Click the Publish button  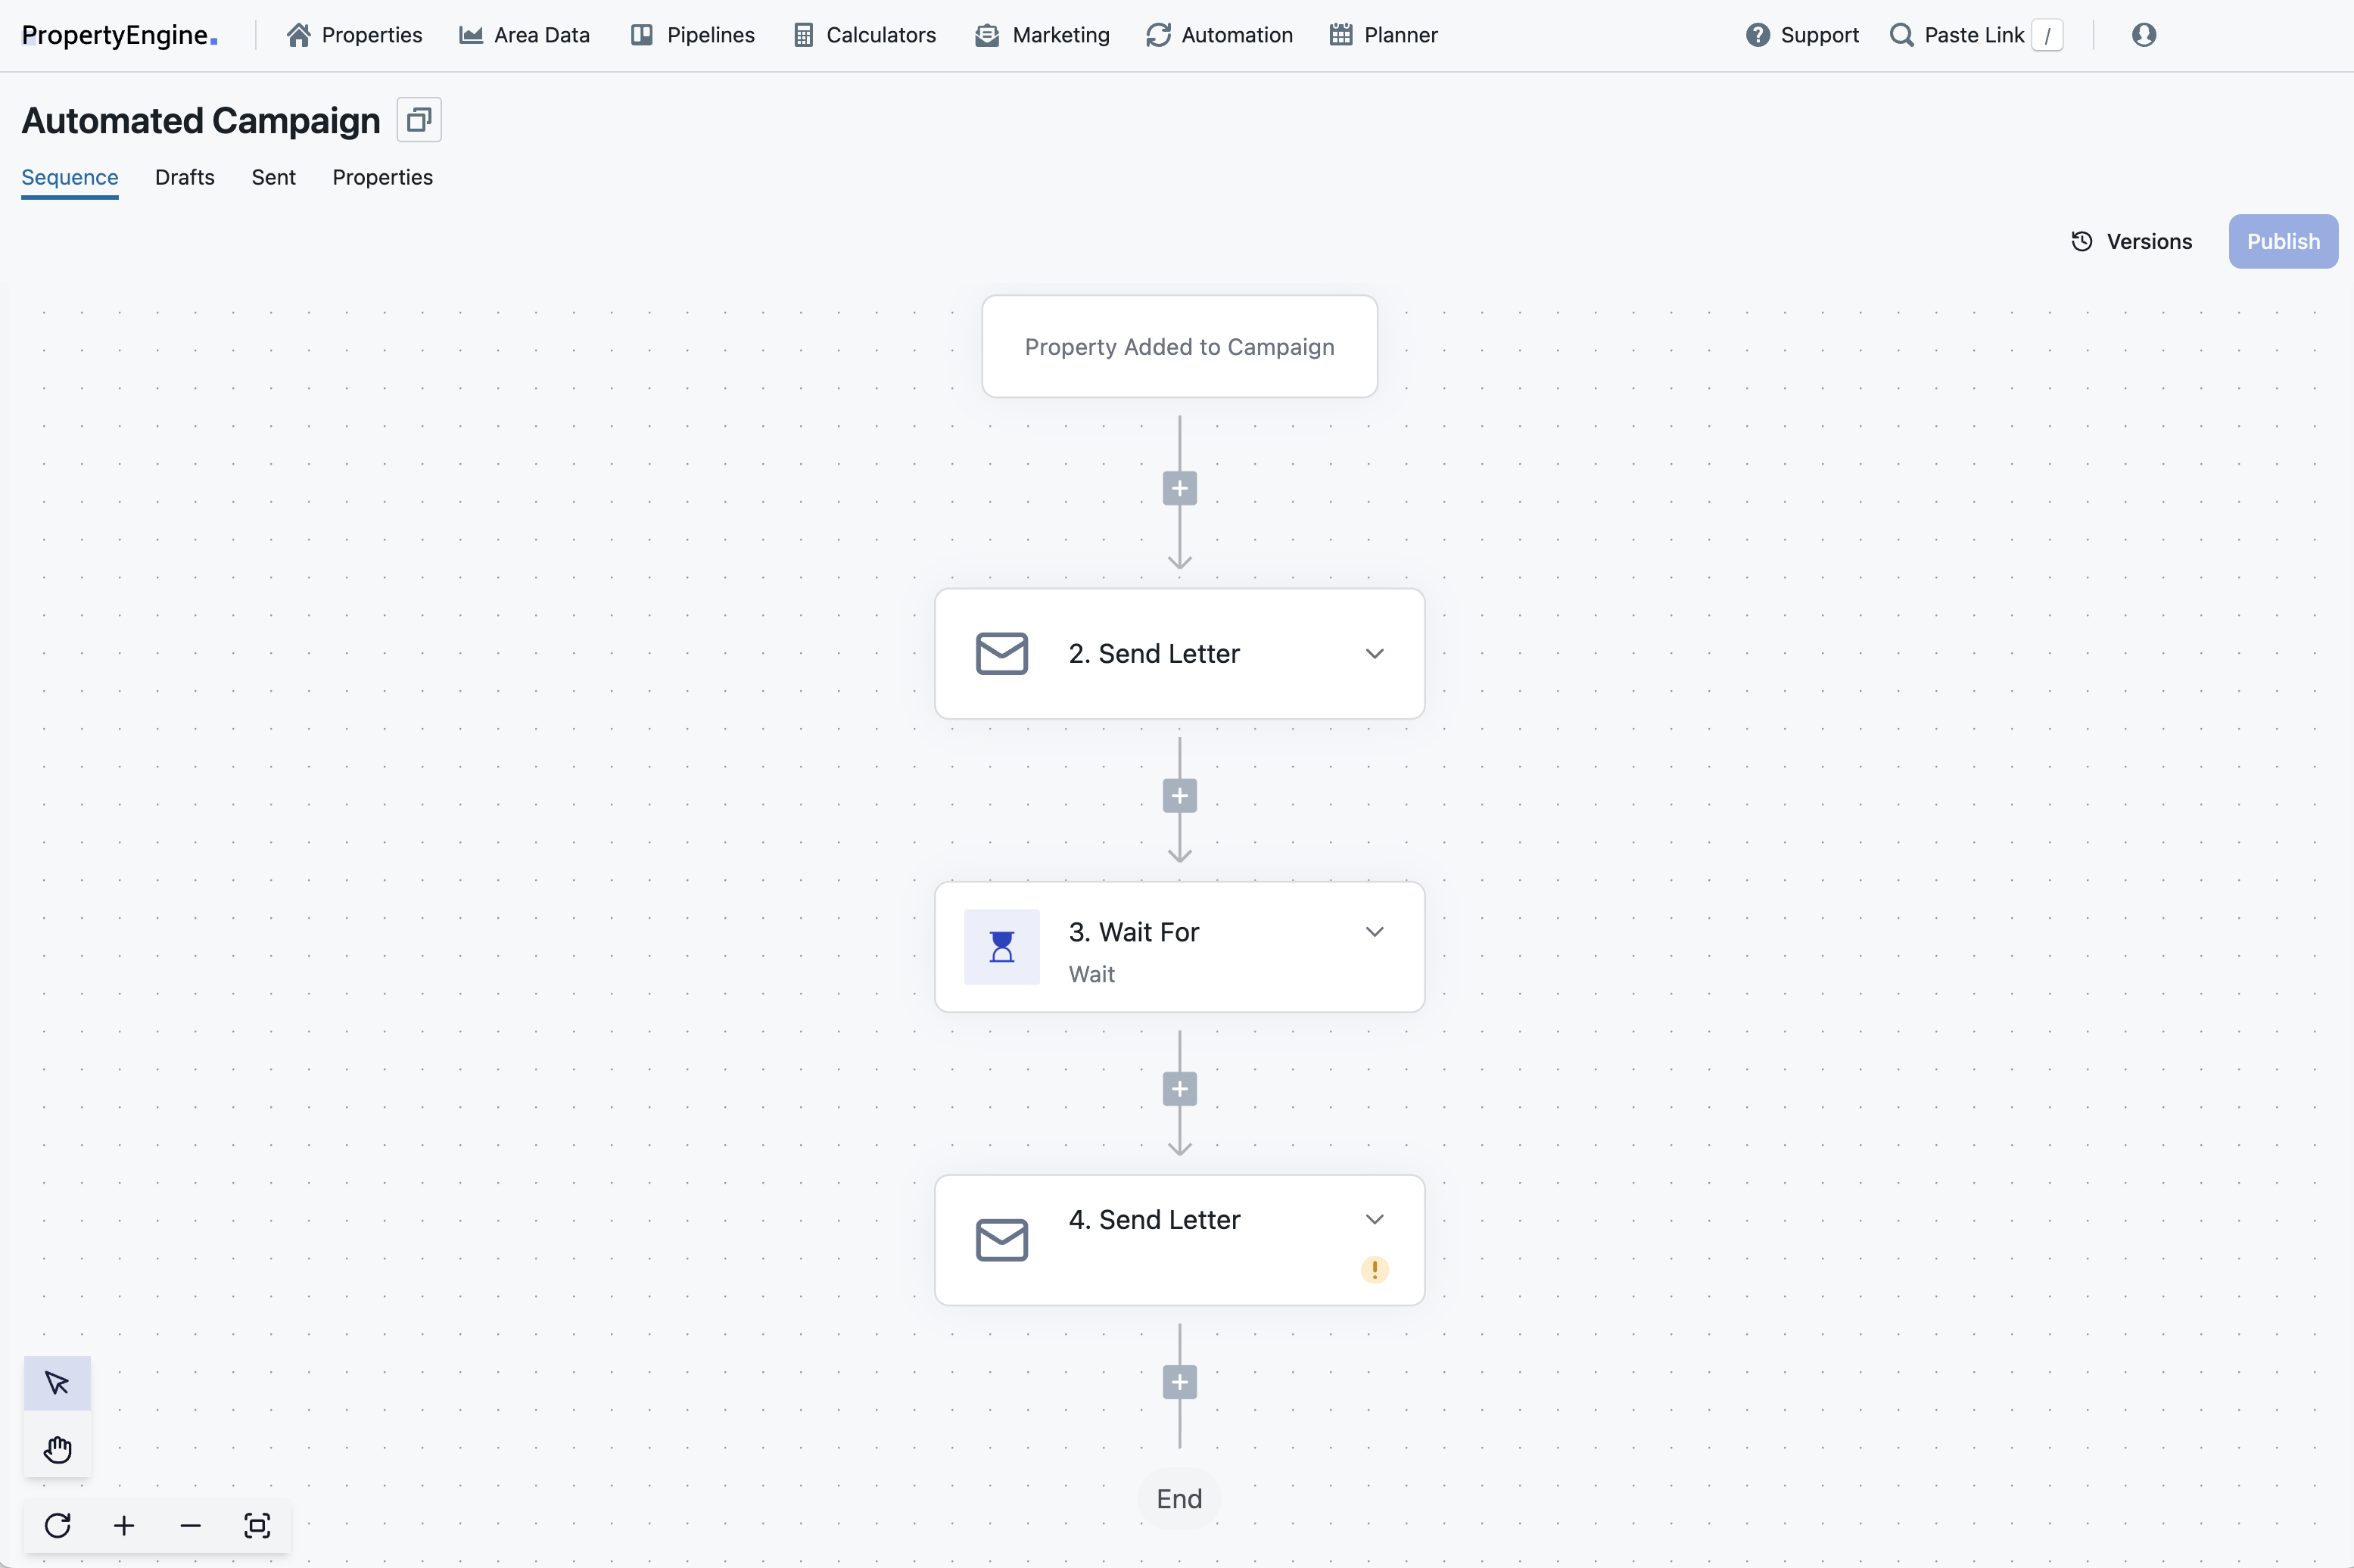tap(2283, 241)
